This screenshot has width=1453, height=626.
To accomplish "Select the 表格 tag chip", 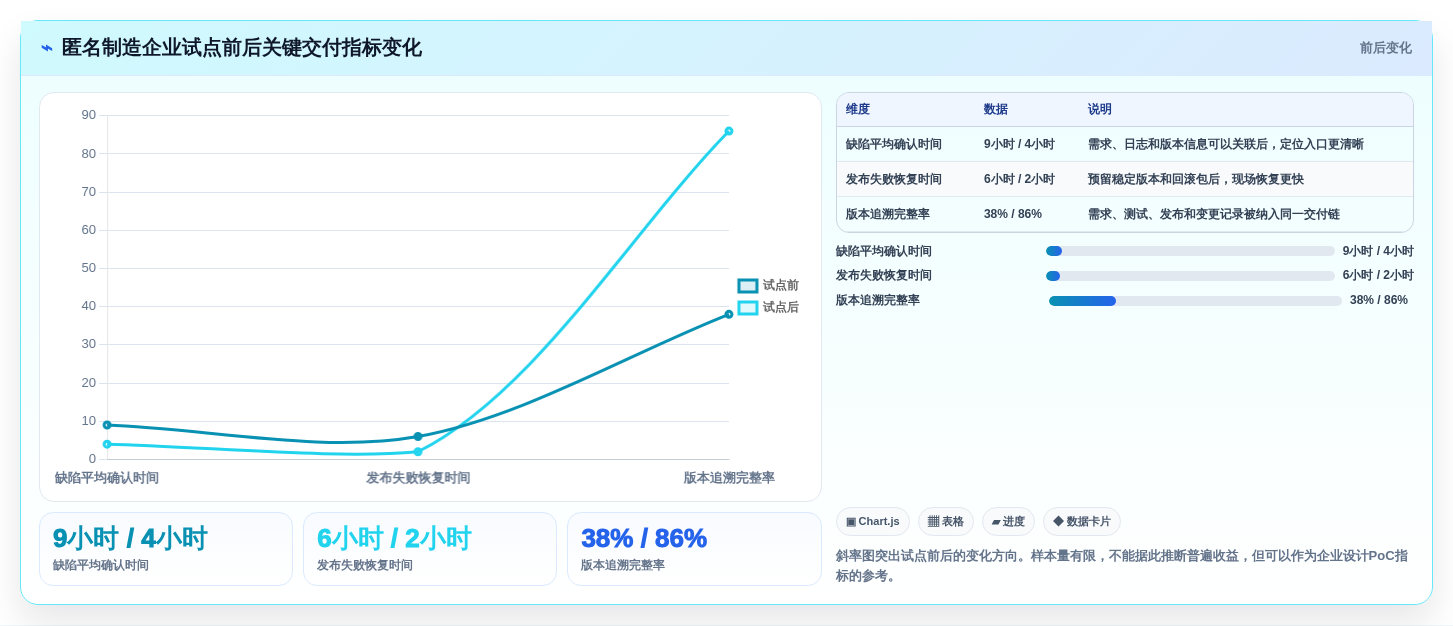I will tap(946, 522).
